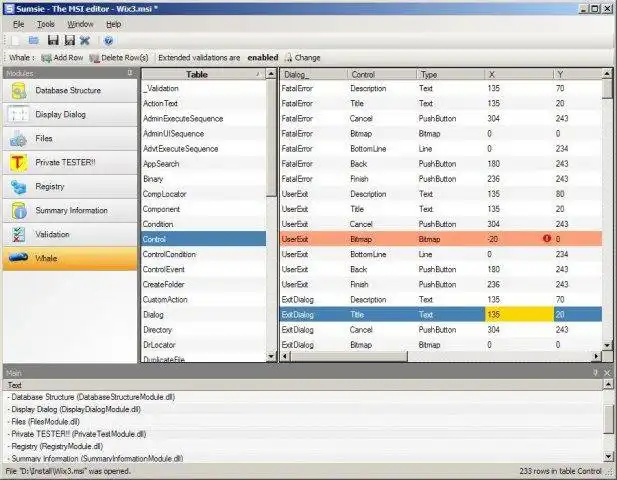617x480 pixels.
Task: Open the Help menu
Action: coord(114,24)
